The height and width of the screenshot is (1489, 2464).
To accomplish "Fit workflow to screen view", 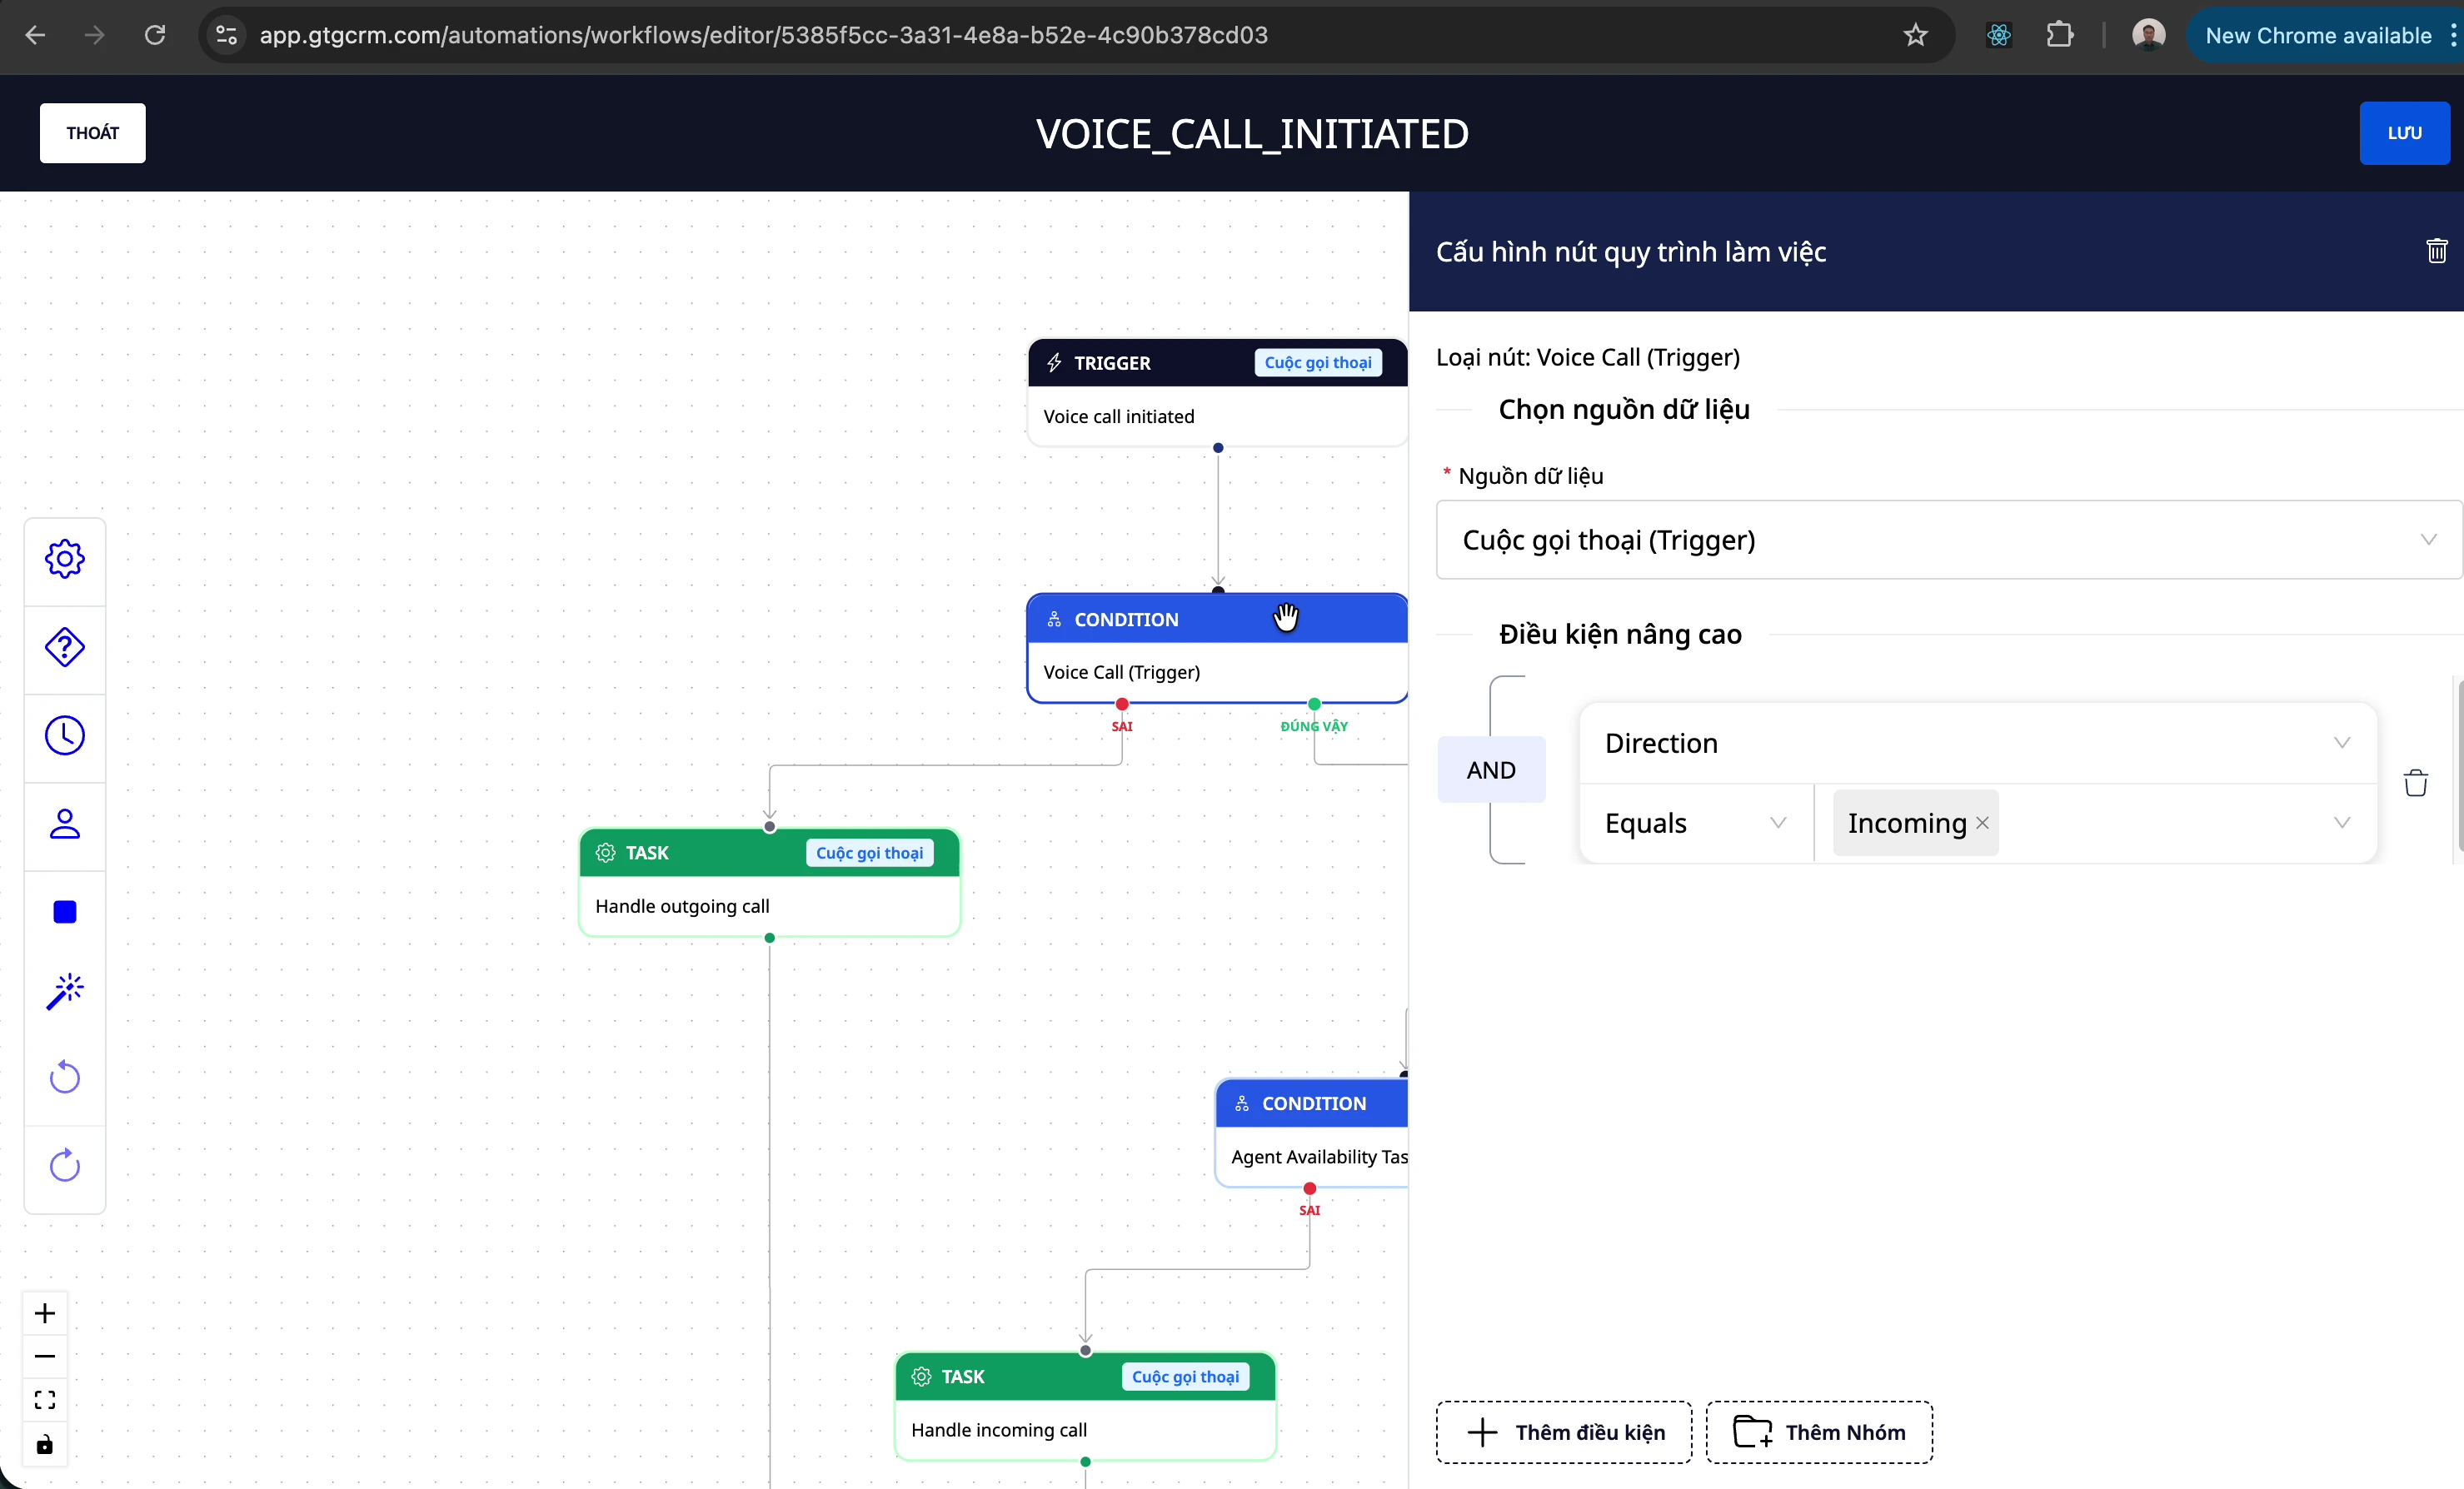I will (45, 1399).
